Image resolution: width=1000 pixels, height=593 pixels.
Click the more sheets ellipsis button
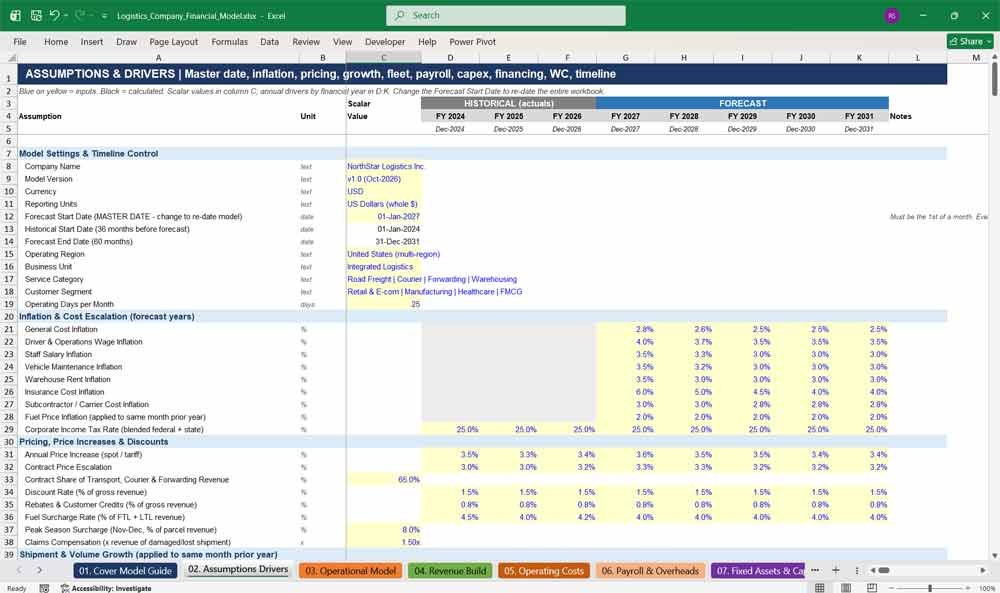(x=815, y=570)
